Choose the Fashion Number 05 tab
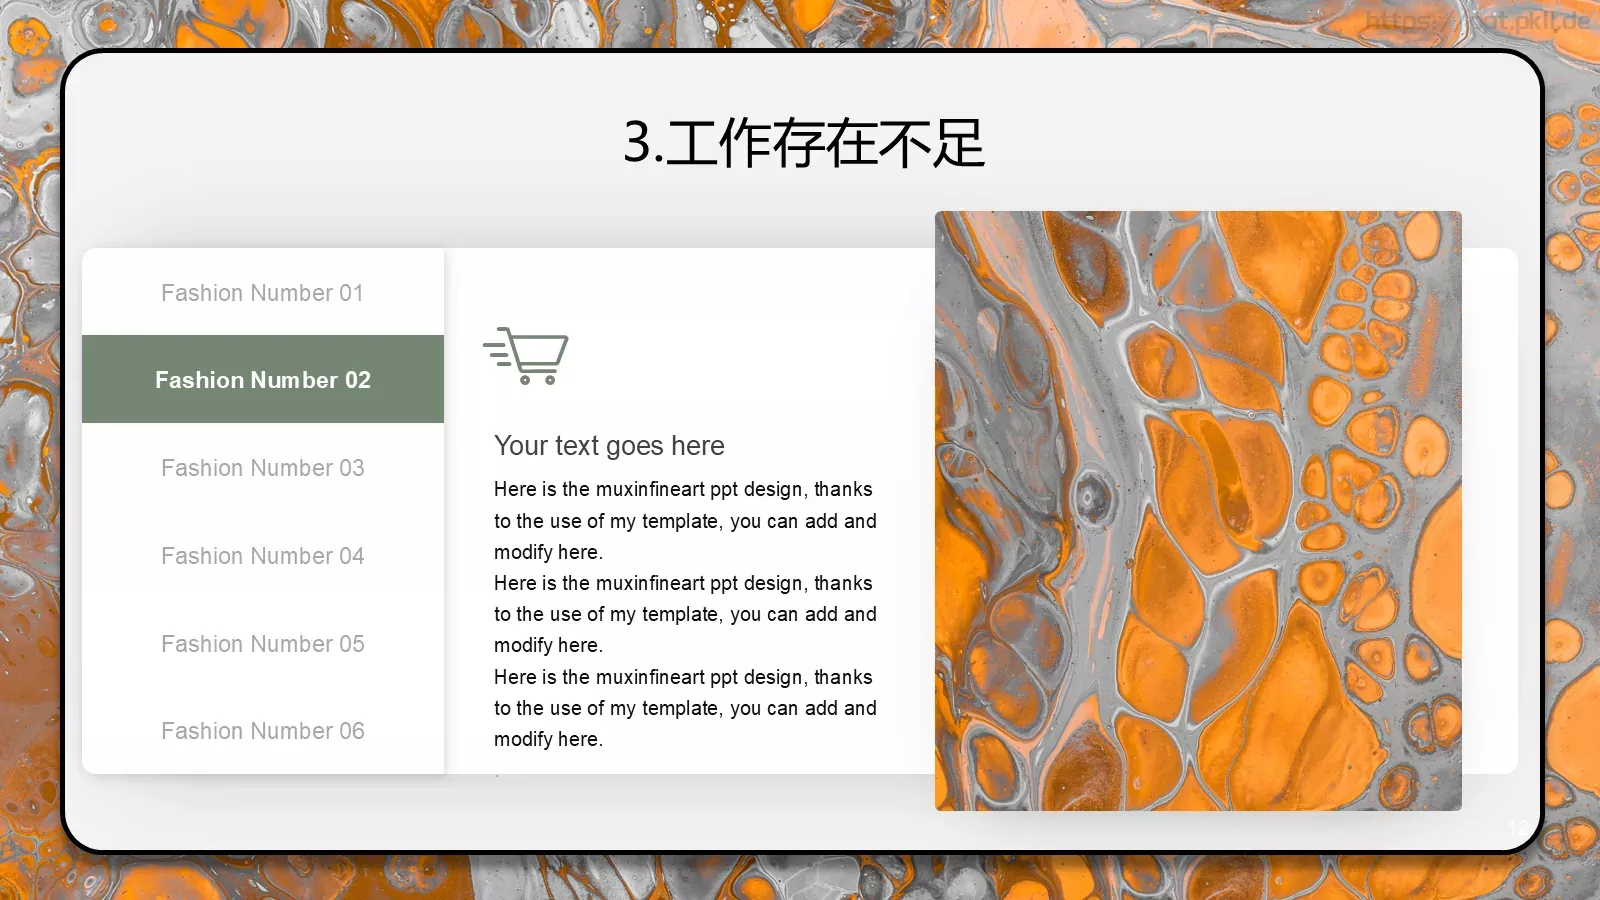This screenshot has height=900, width=1600. click(263, 643)
